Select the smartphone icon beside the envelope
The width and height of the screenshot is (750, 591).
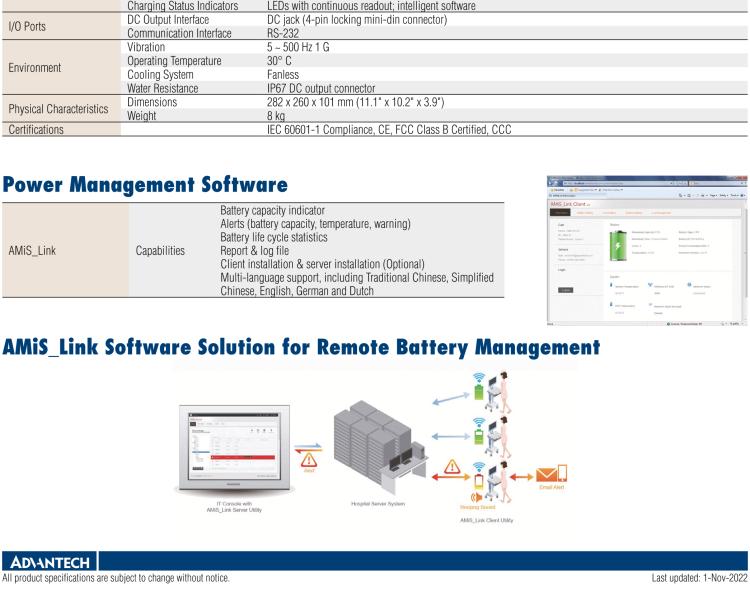(562, 474)
